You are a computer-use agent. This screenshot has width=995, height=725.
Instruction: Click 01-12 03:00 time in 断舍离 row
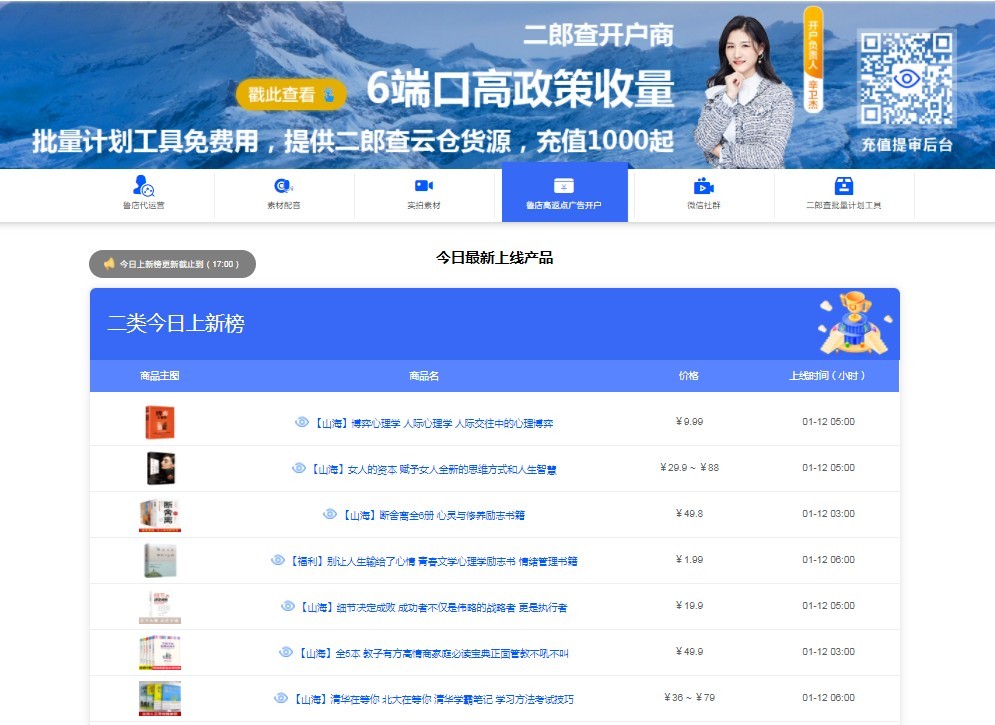click(828, 513)
